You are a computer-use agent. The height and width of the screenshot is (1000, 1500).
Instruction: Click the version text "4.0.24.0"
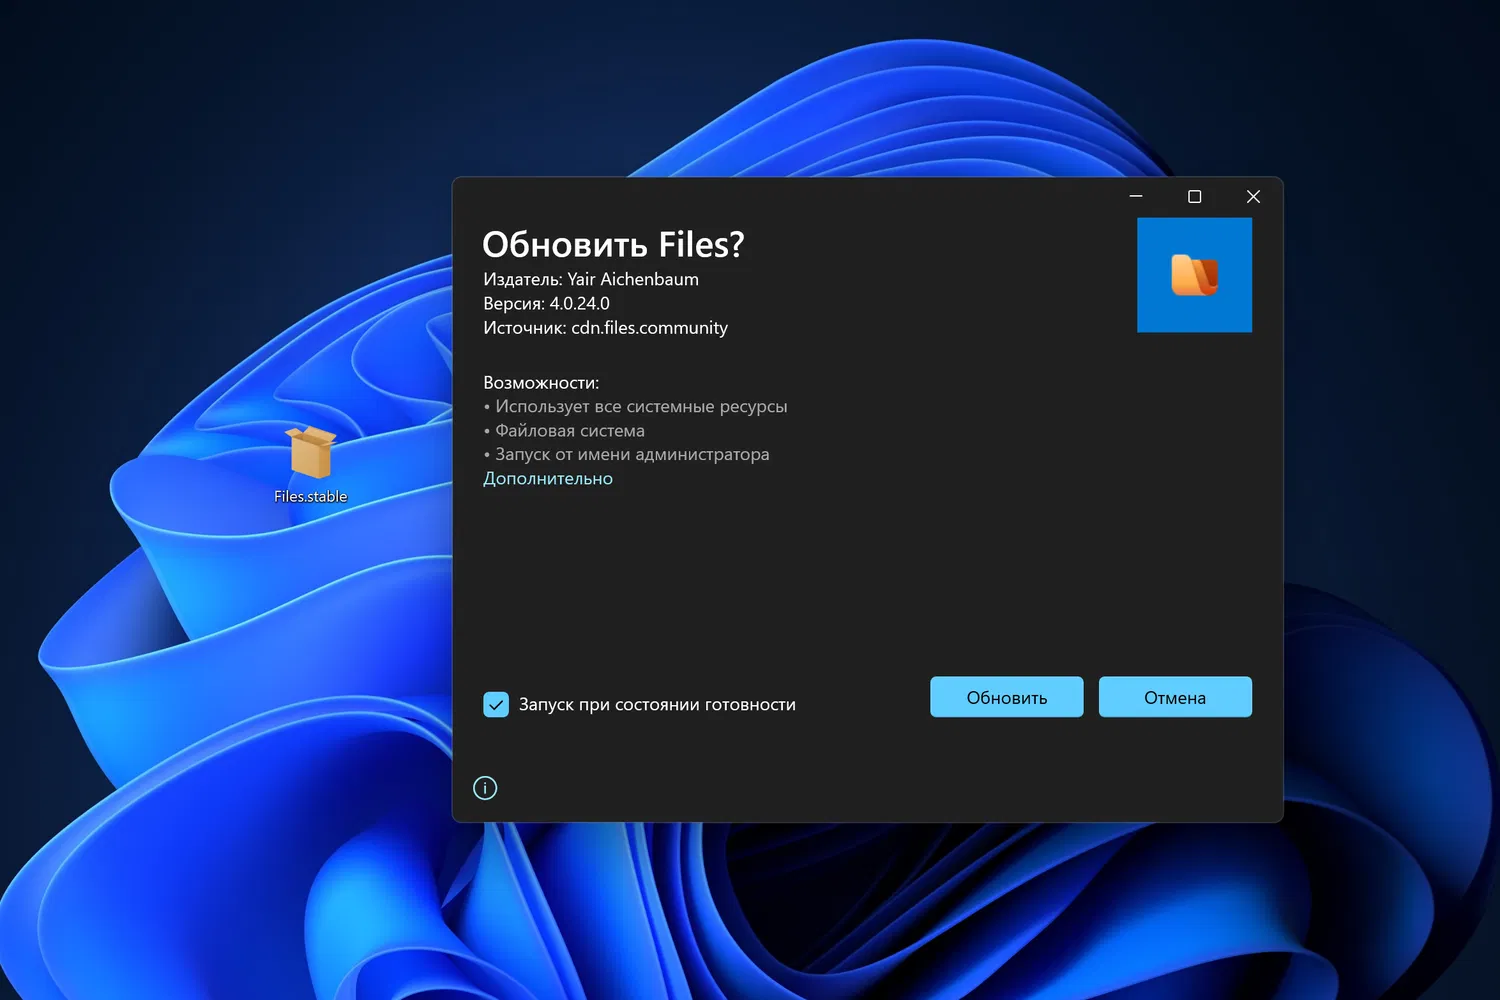579,303
